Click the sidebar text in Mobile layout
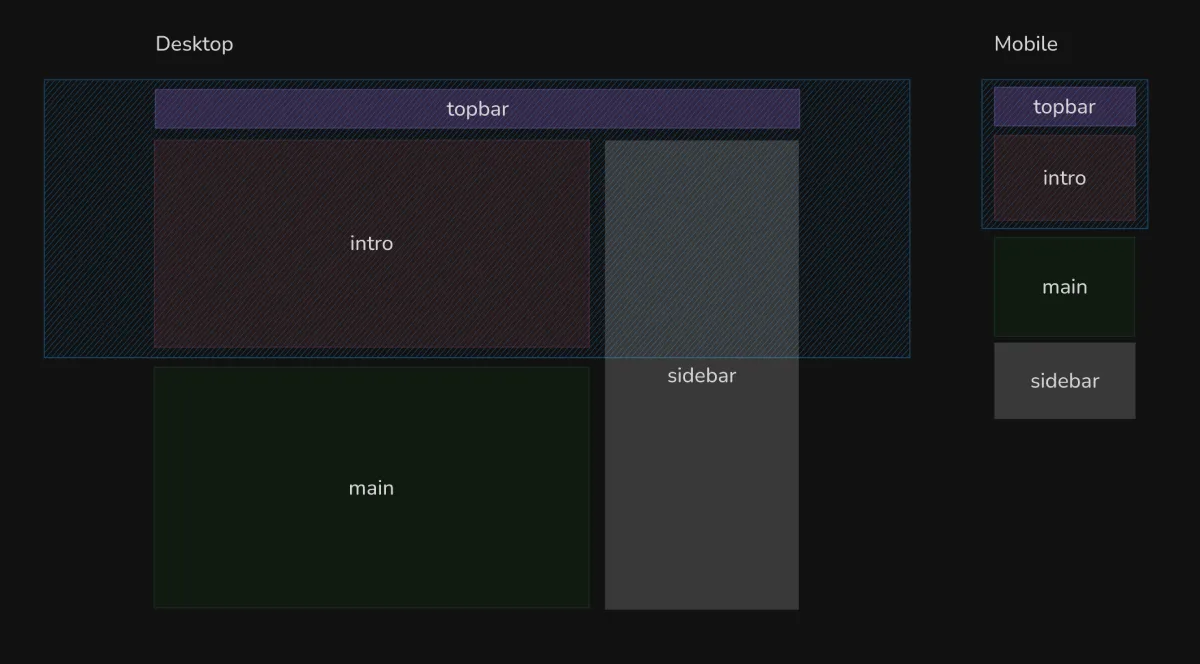The image size is (1200, 664). click(1064, 381)
